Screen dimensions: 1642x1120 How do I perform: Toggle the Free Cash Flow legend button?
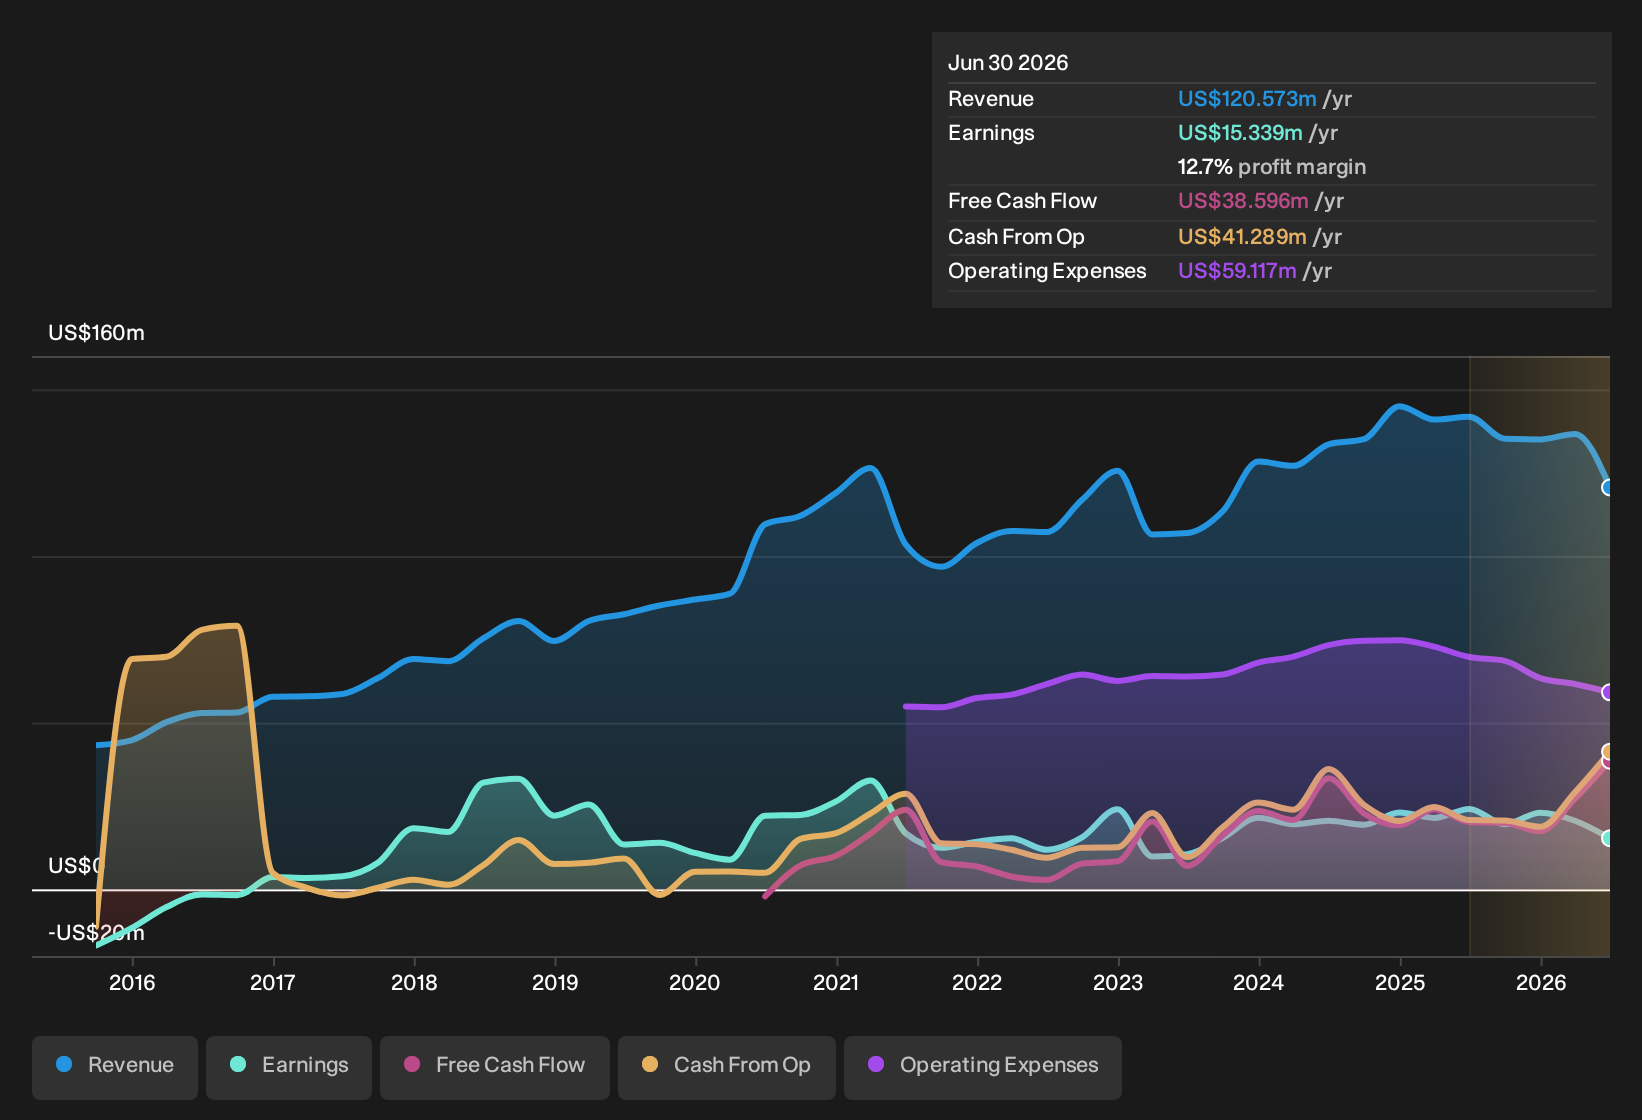[x=495, y=1066]
